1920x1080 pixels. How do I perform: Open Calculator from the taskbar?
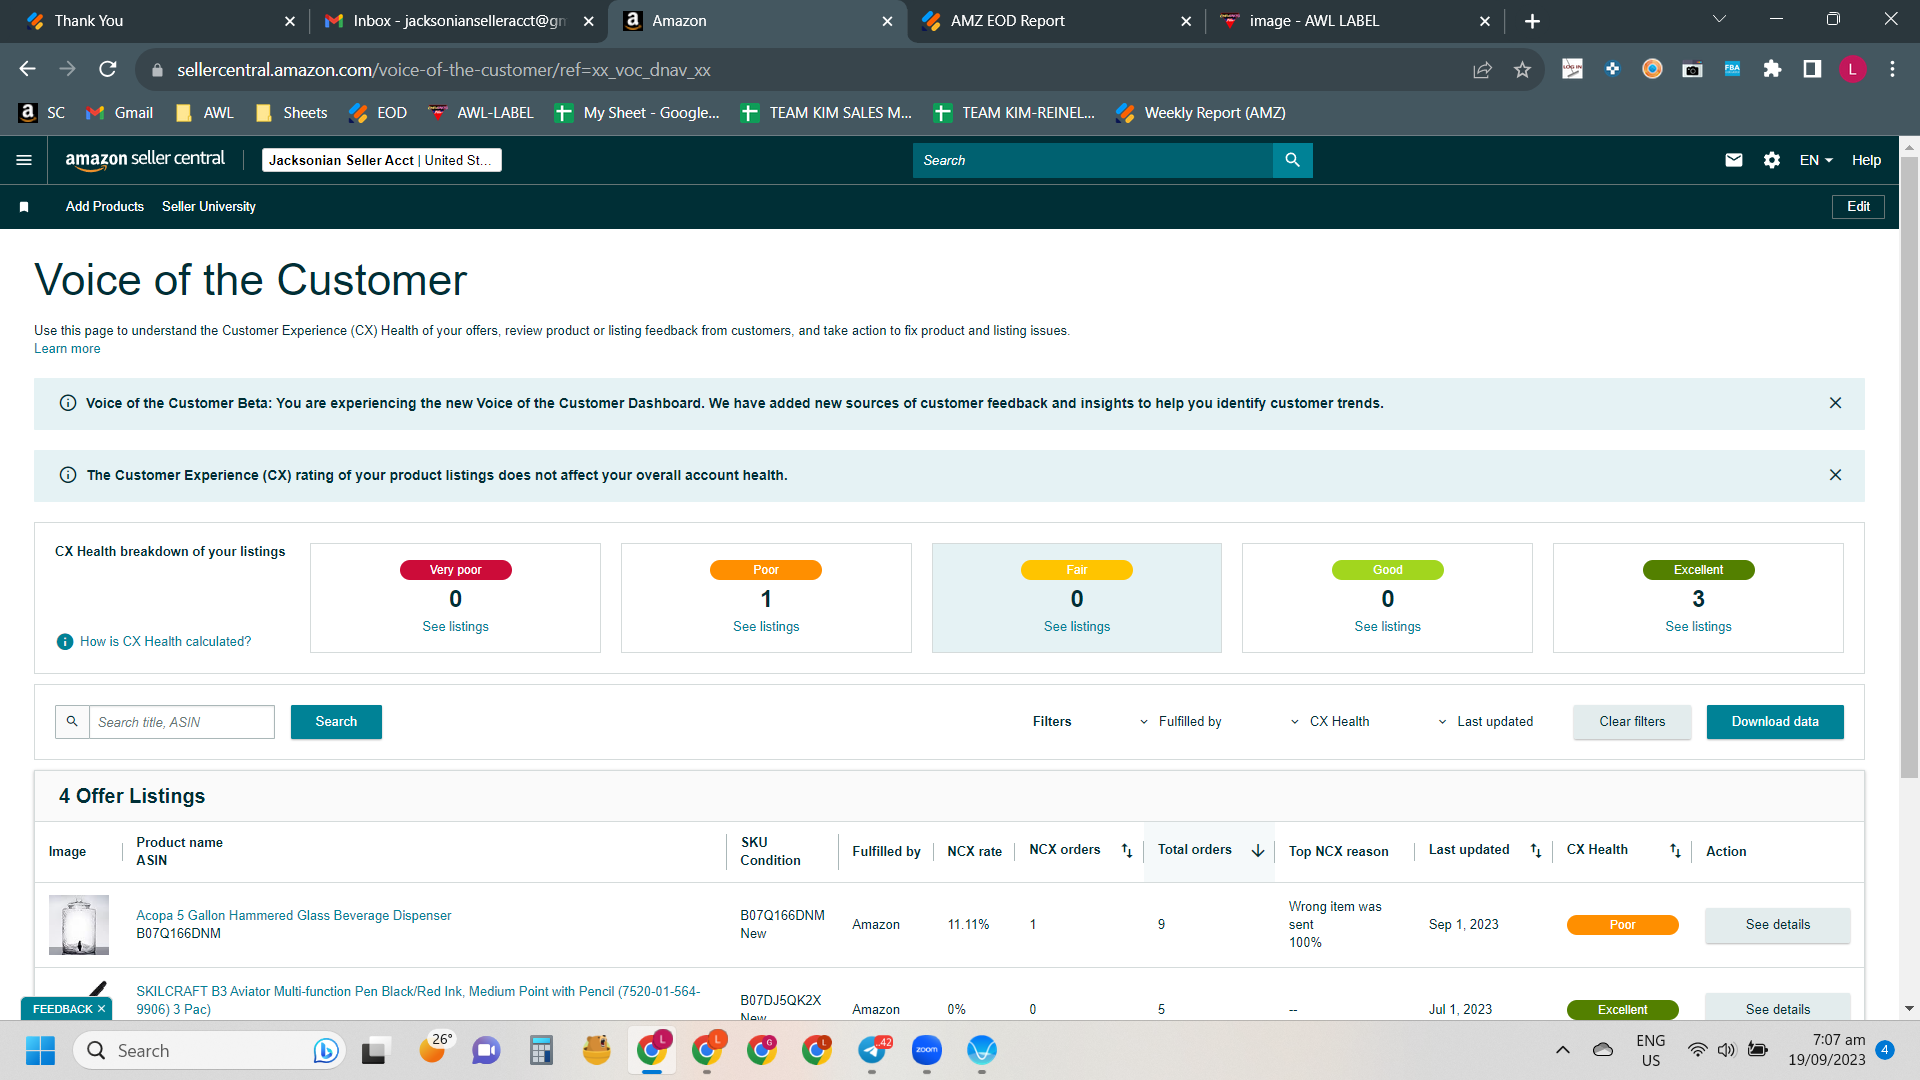point(541,1050)
